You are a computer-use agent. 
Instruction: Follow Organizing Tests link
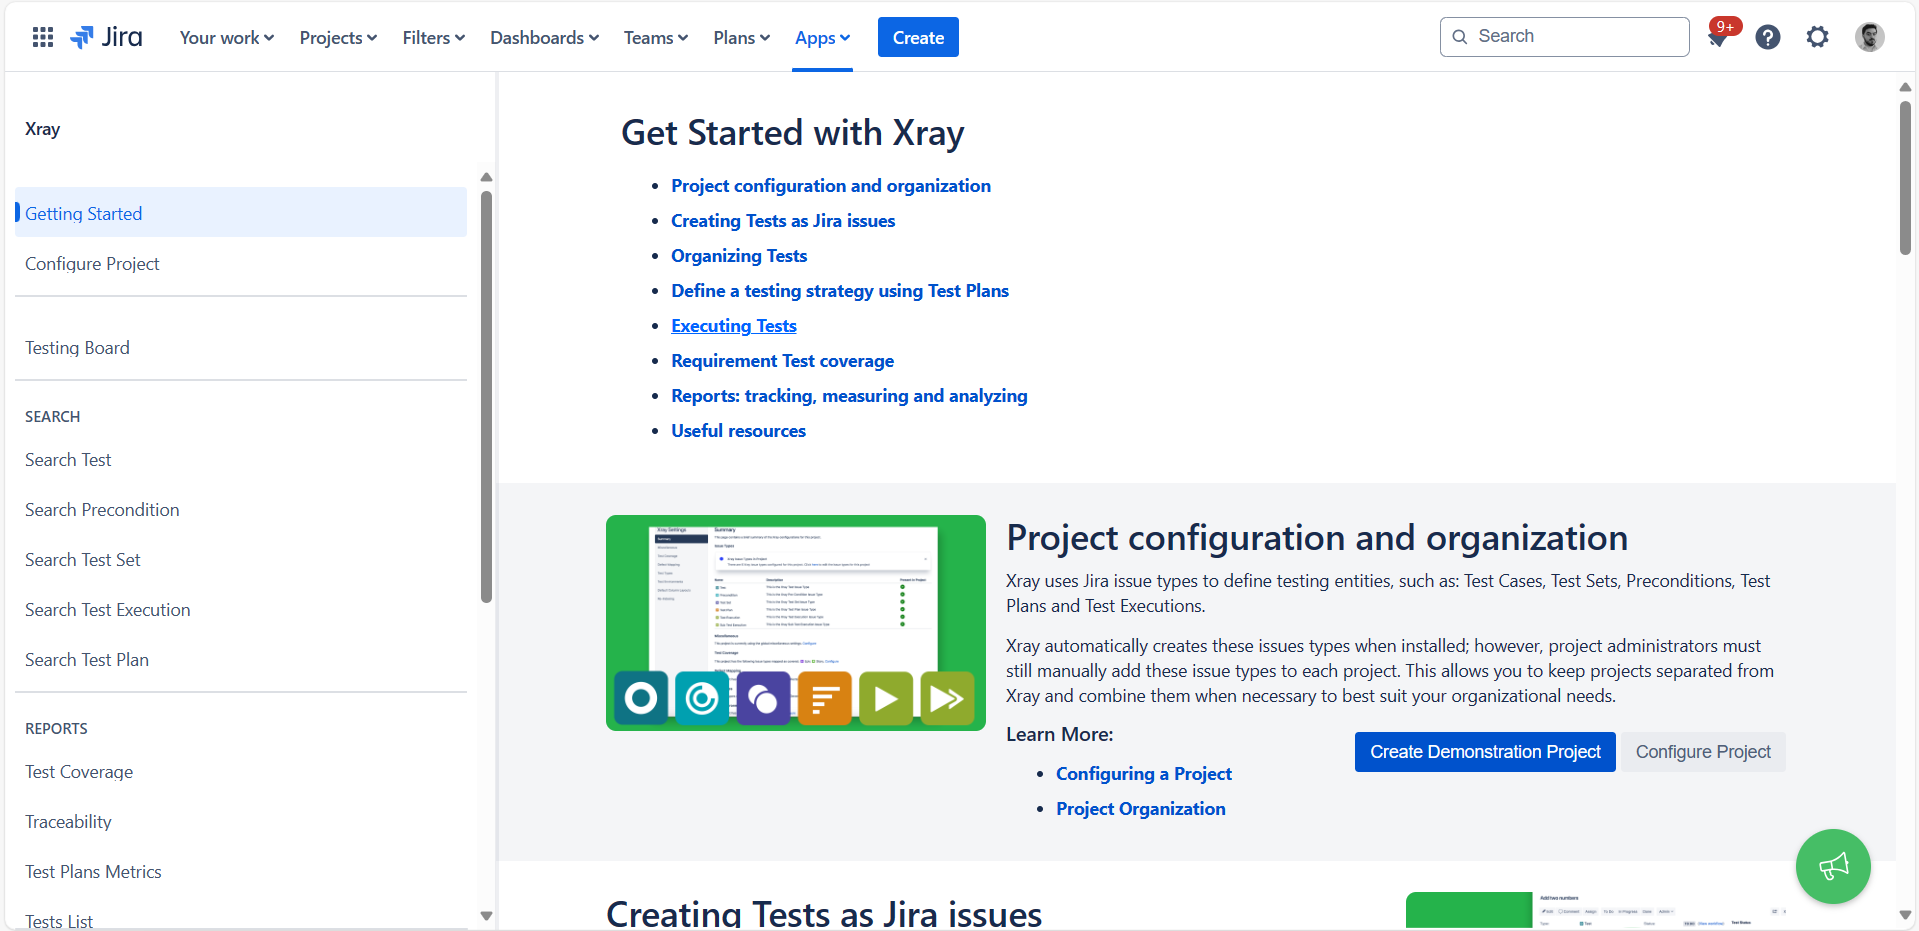point(739,255)
